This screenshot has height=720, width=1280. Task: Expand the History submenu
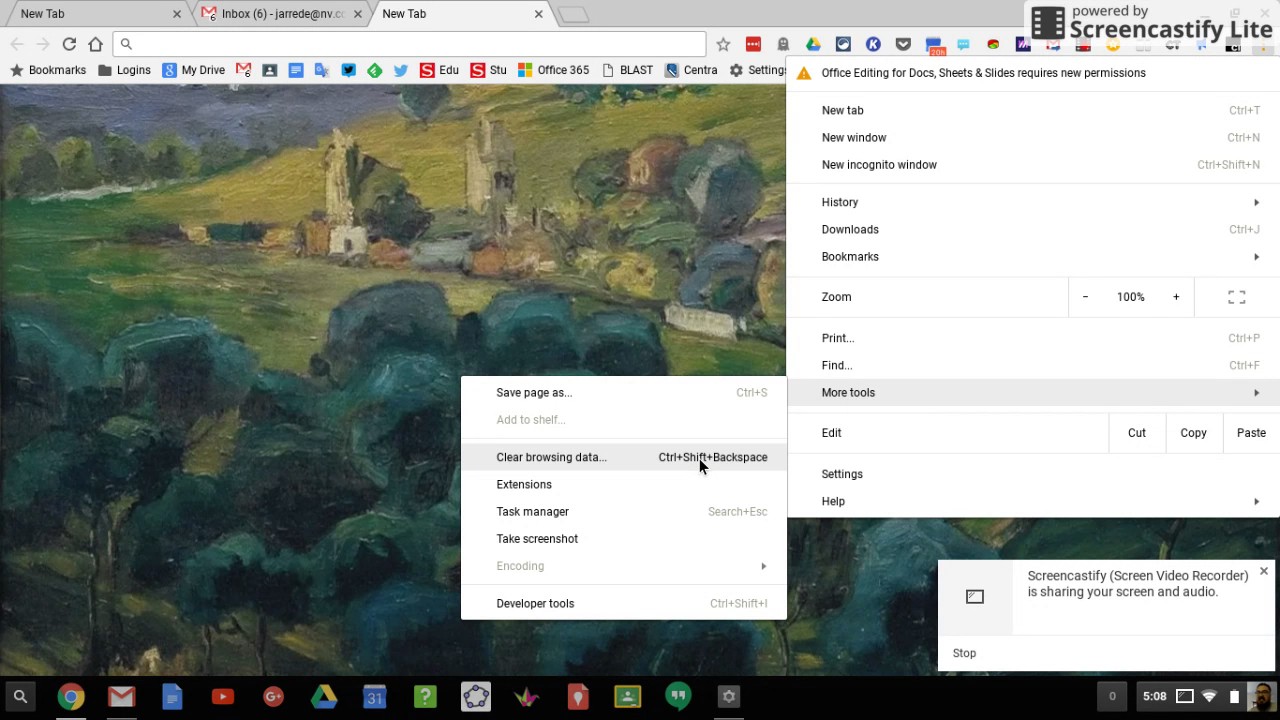pos(1033,202)
